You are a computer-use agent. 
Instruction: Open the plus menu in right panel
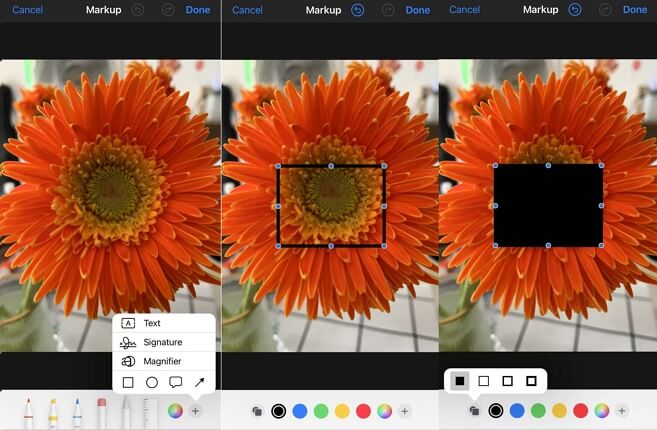[x=622, y=411]
